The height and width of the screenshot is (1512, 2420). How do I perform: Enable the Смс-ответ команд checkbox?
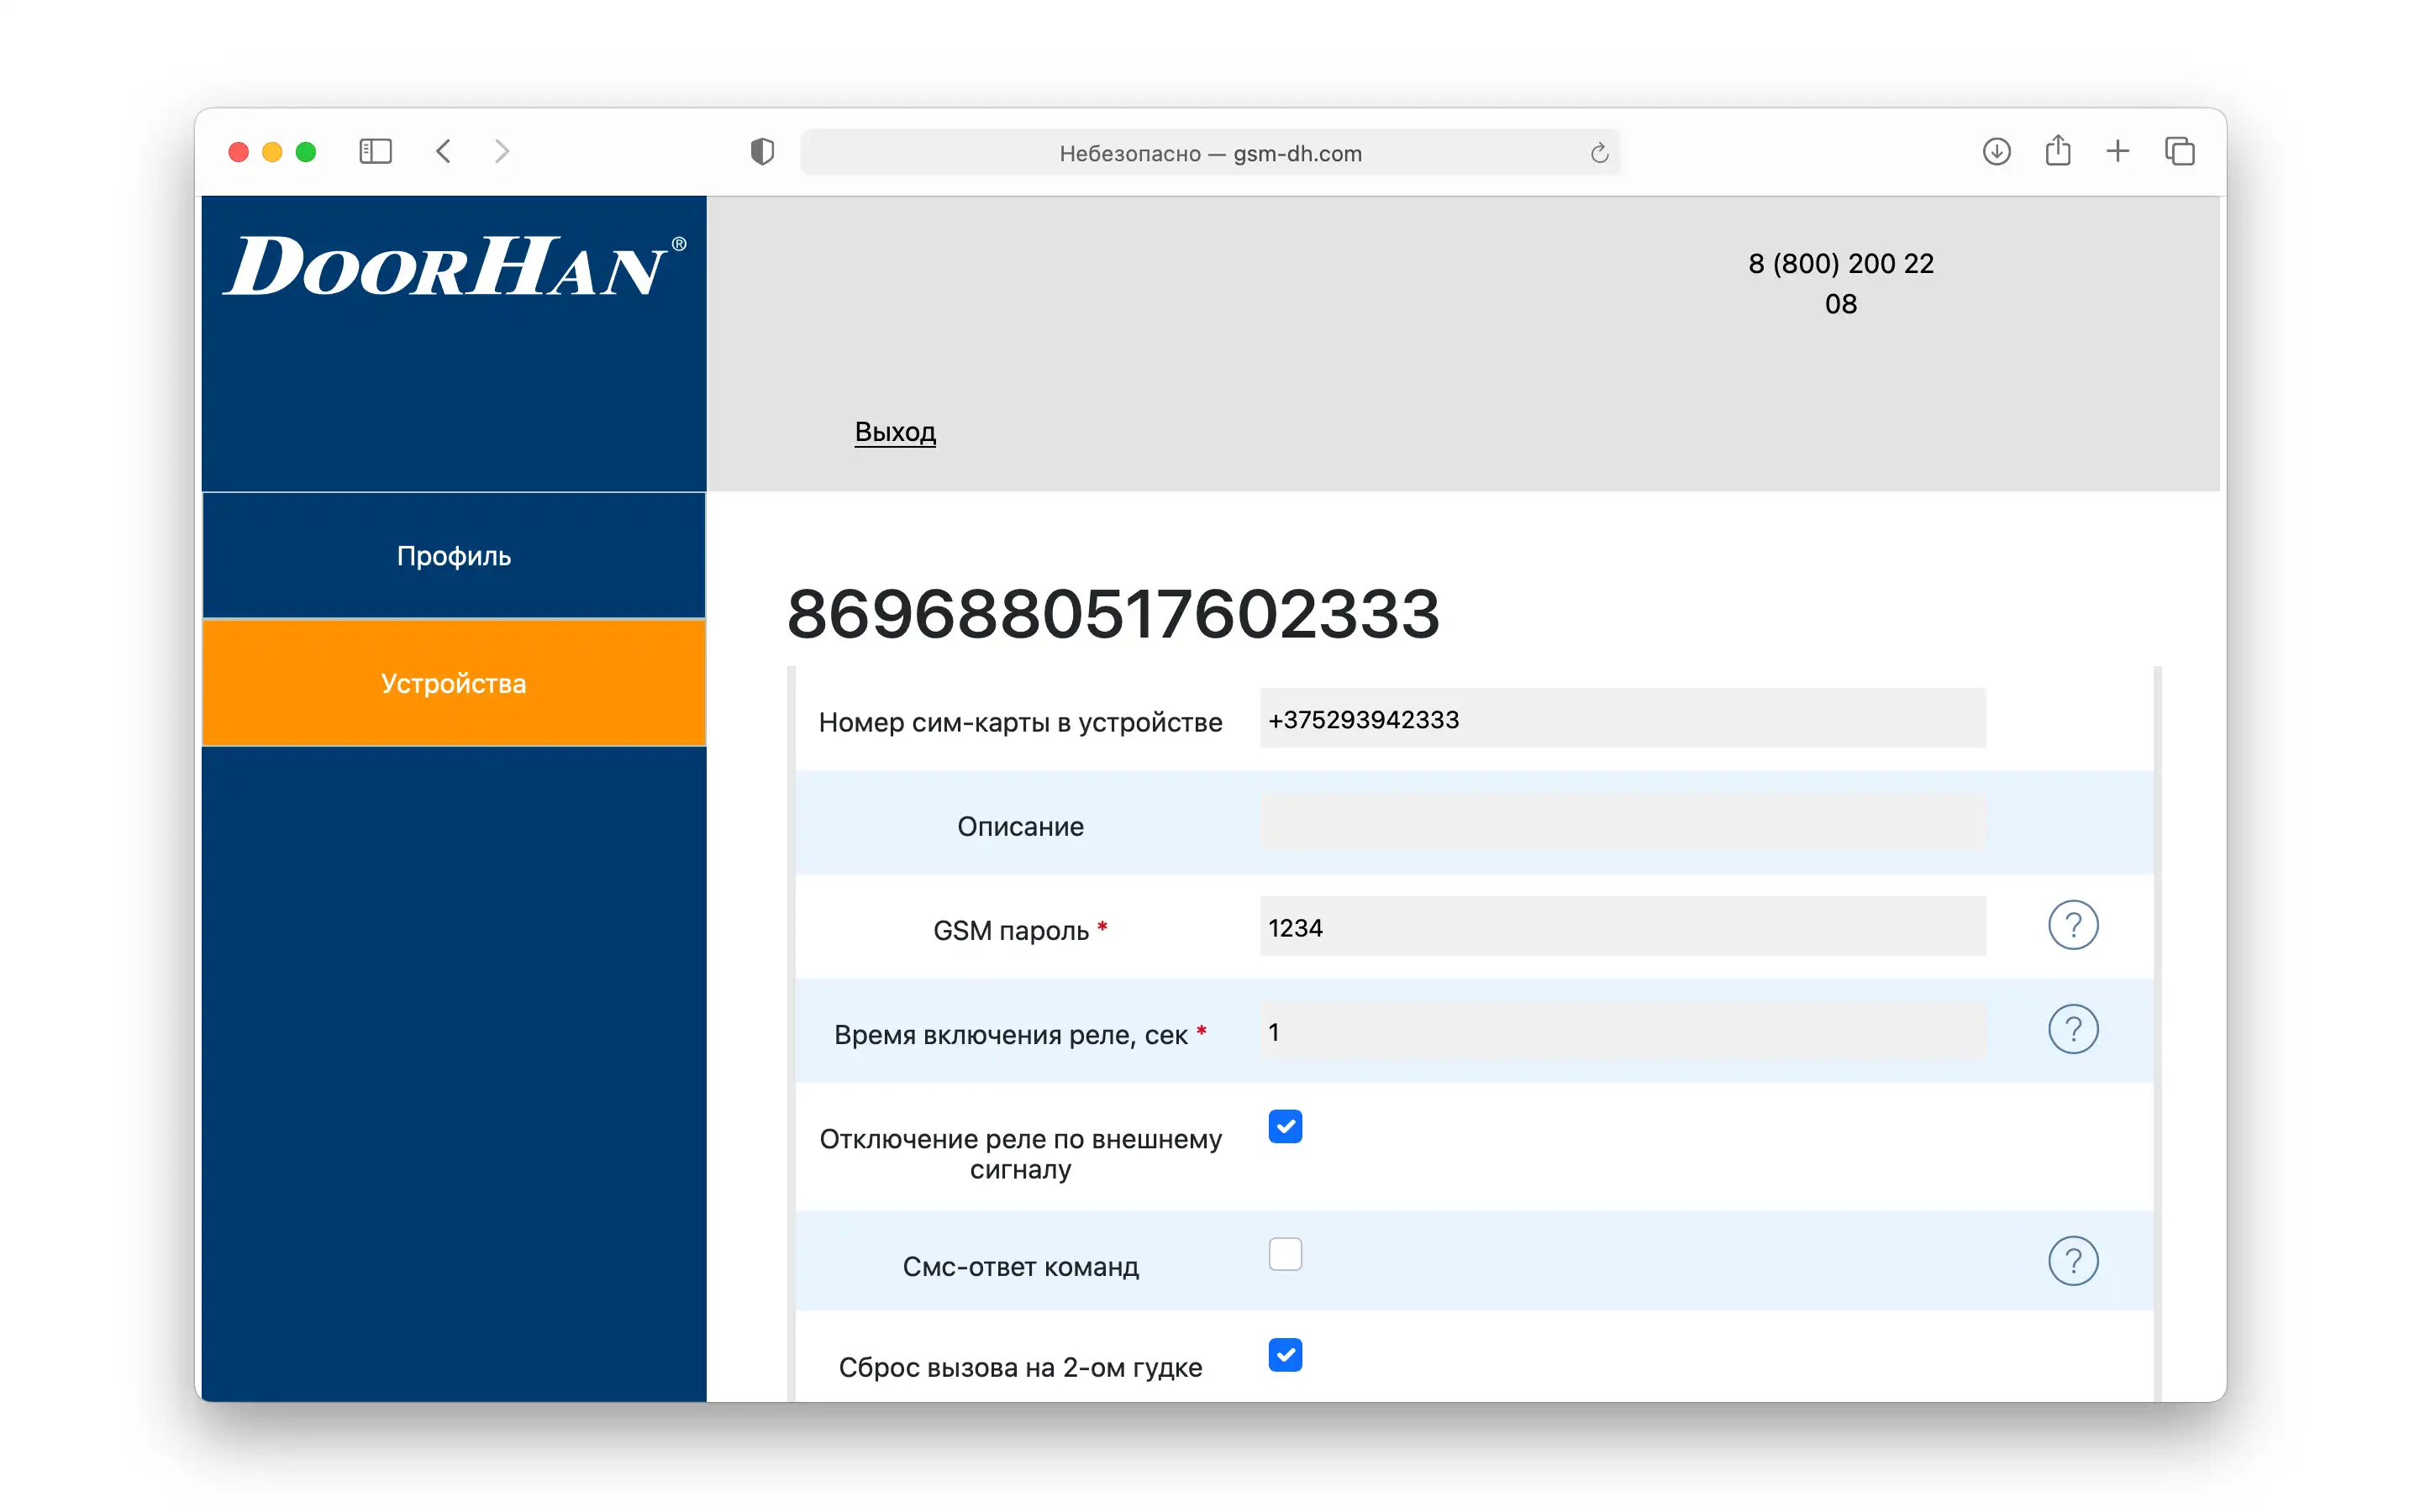click(1285, 1254)
